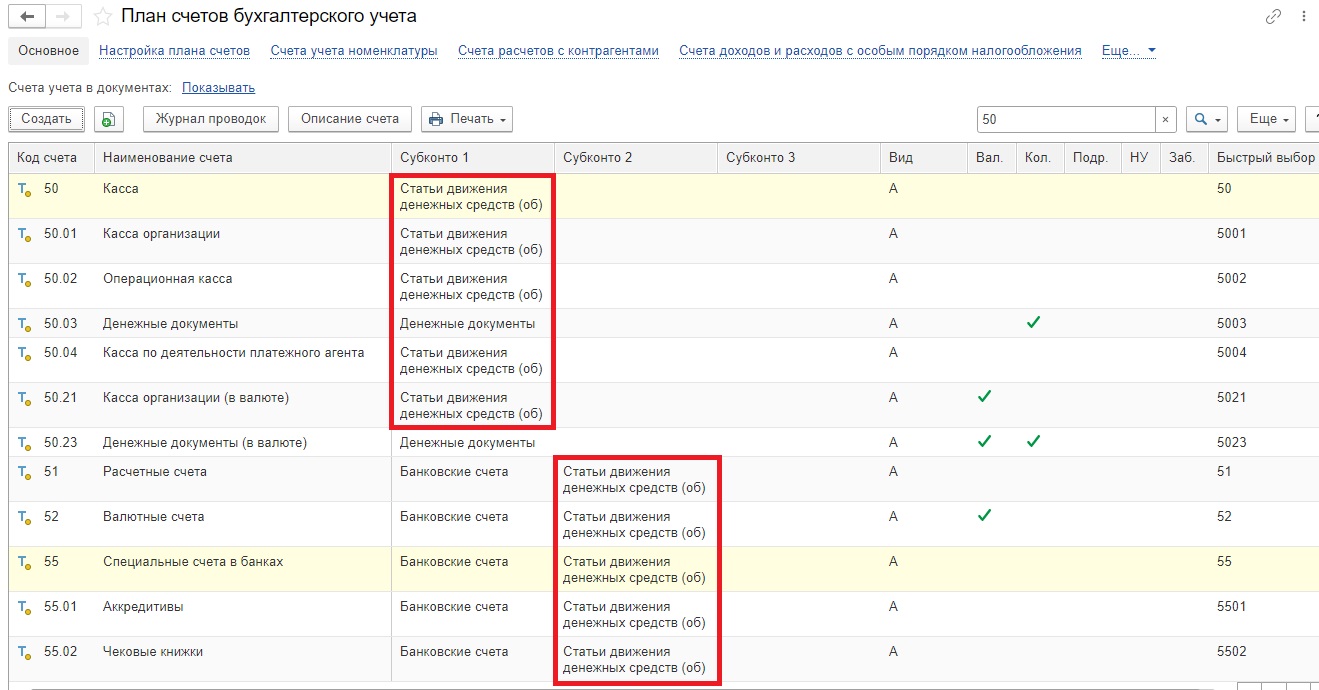This screenshot has height=690, width=1319.
Task: Open the Настройка плана счетов tab
Action: [x=175, y=51]
